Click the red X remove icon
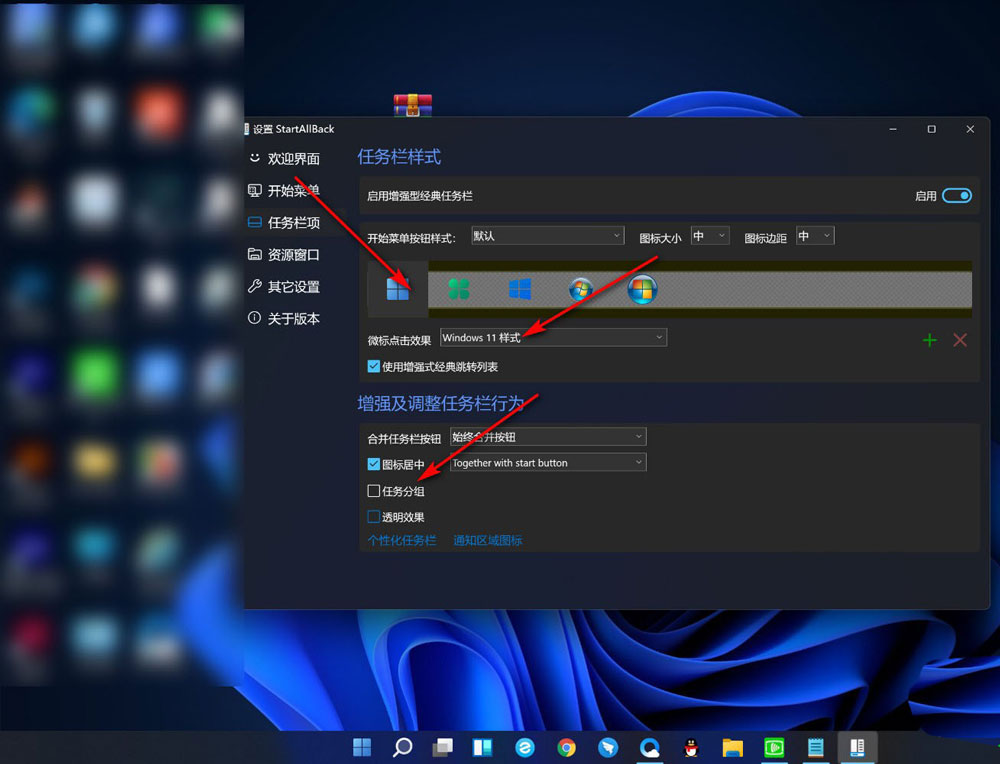Viewport: 1000px width, 764px height. 960,340
